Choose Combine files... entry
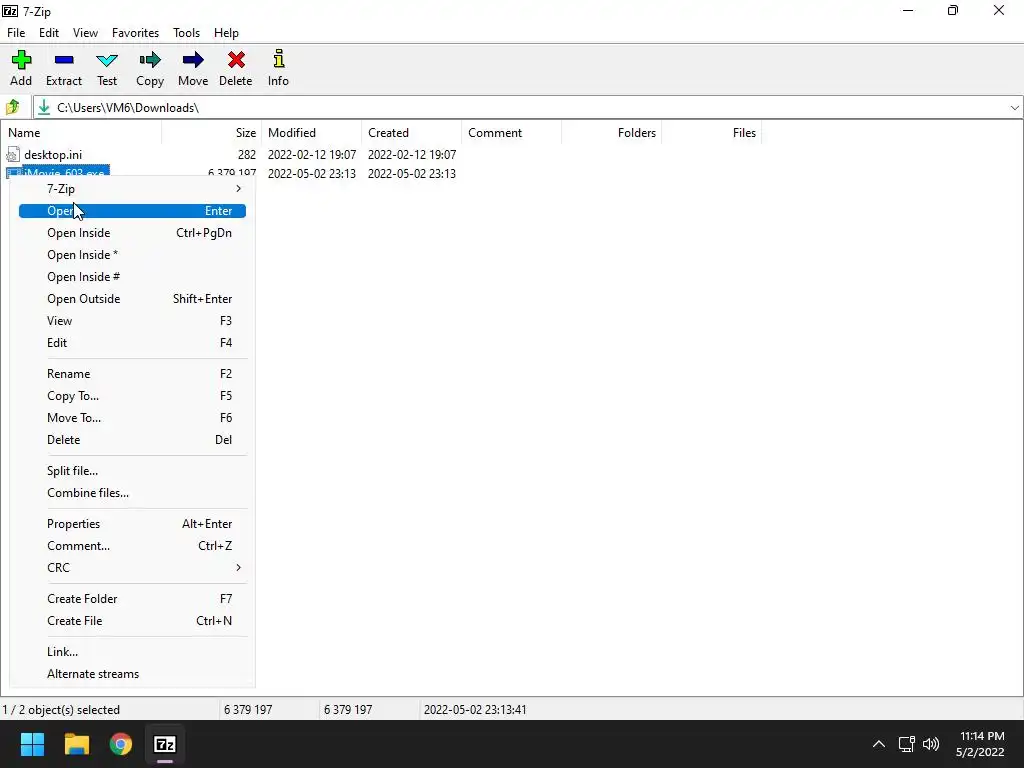1024x768 pixels. [133, 493]
